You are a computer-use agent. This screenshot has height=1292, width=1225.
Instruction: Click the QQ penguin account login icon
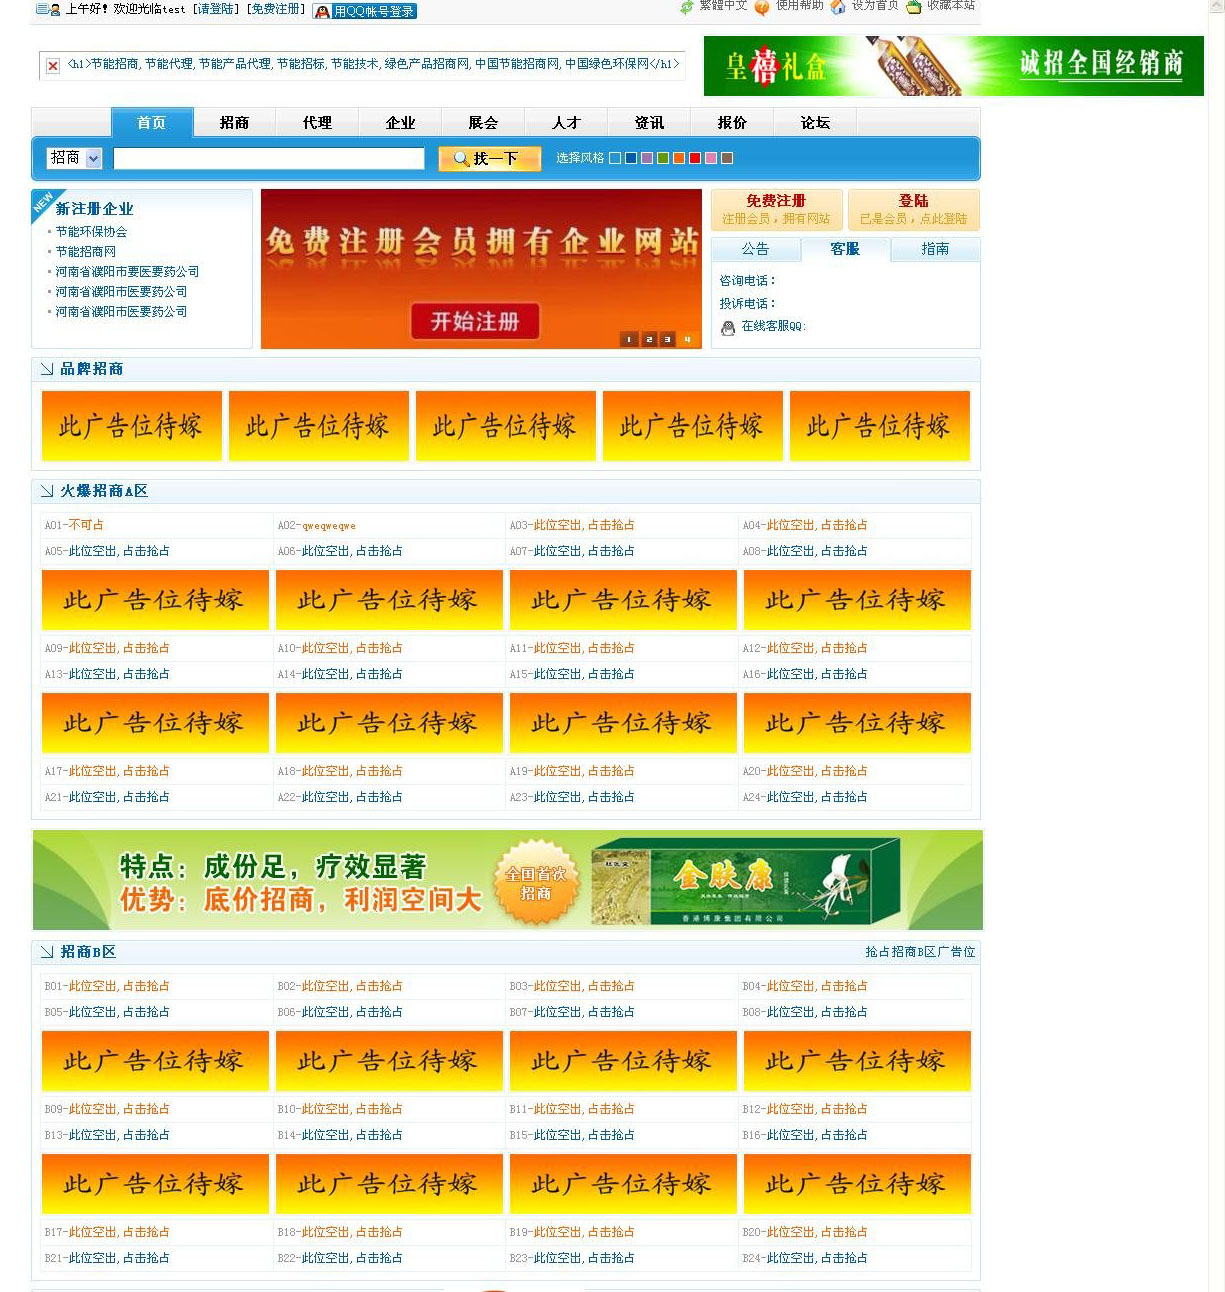click(322, 11)
